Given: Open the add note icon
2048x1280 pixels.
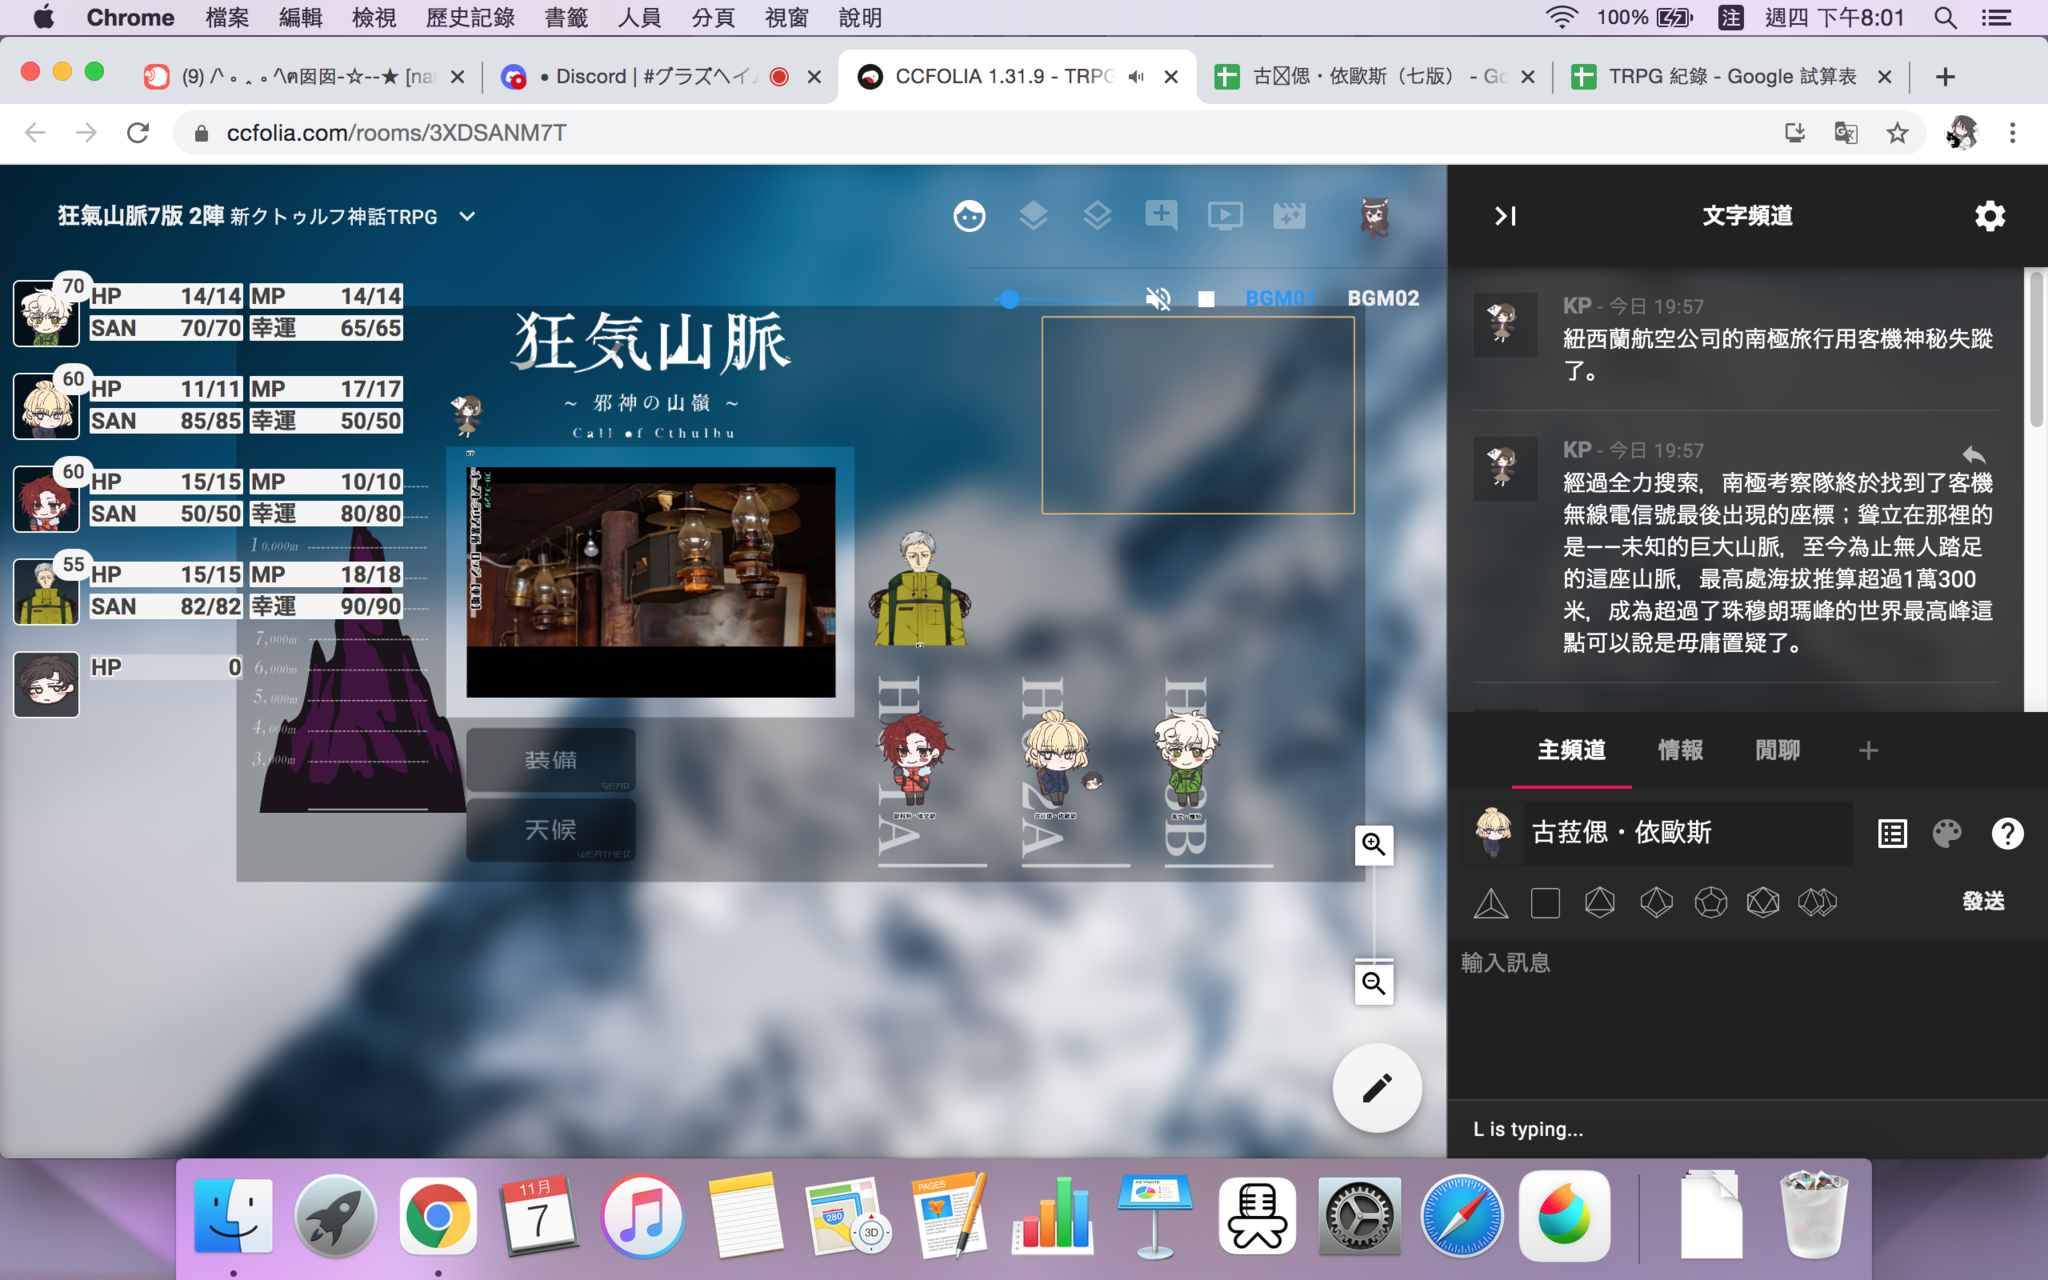Looking at the screenshot, I should [x=1161, y=216].
